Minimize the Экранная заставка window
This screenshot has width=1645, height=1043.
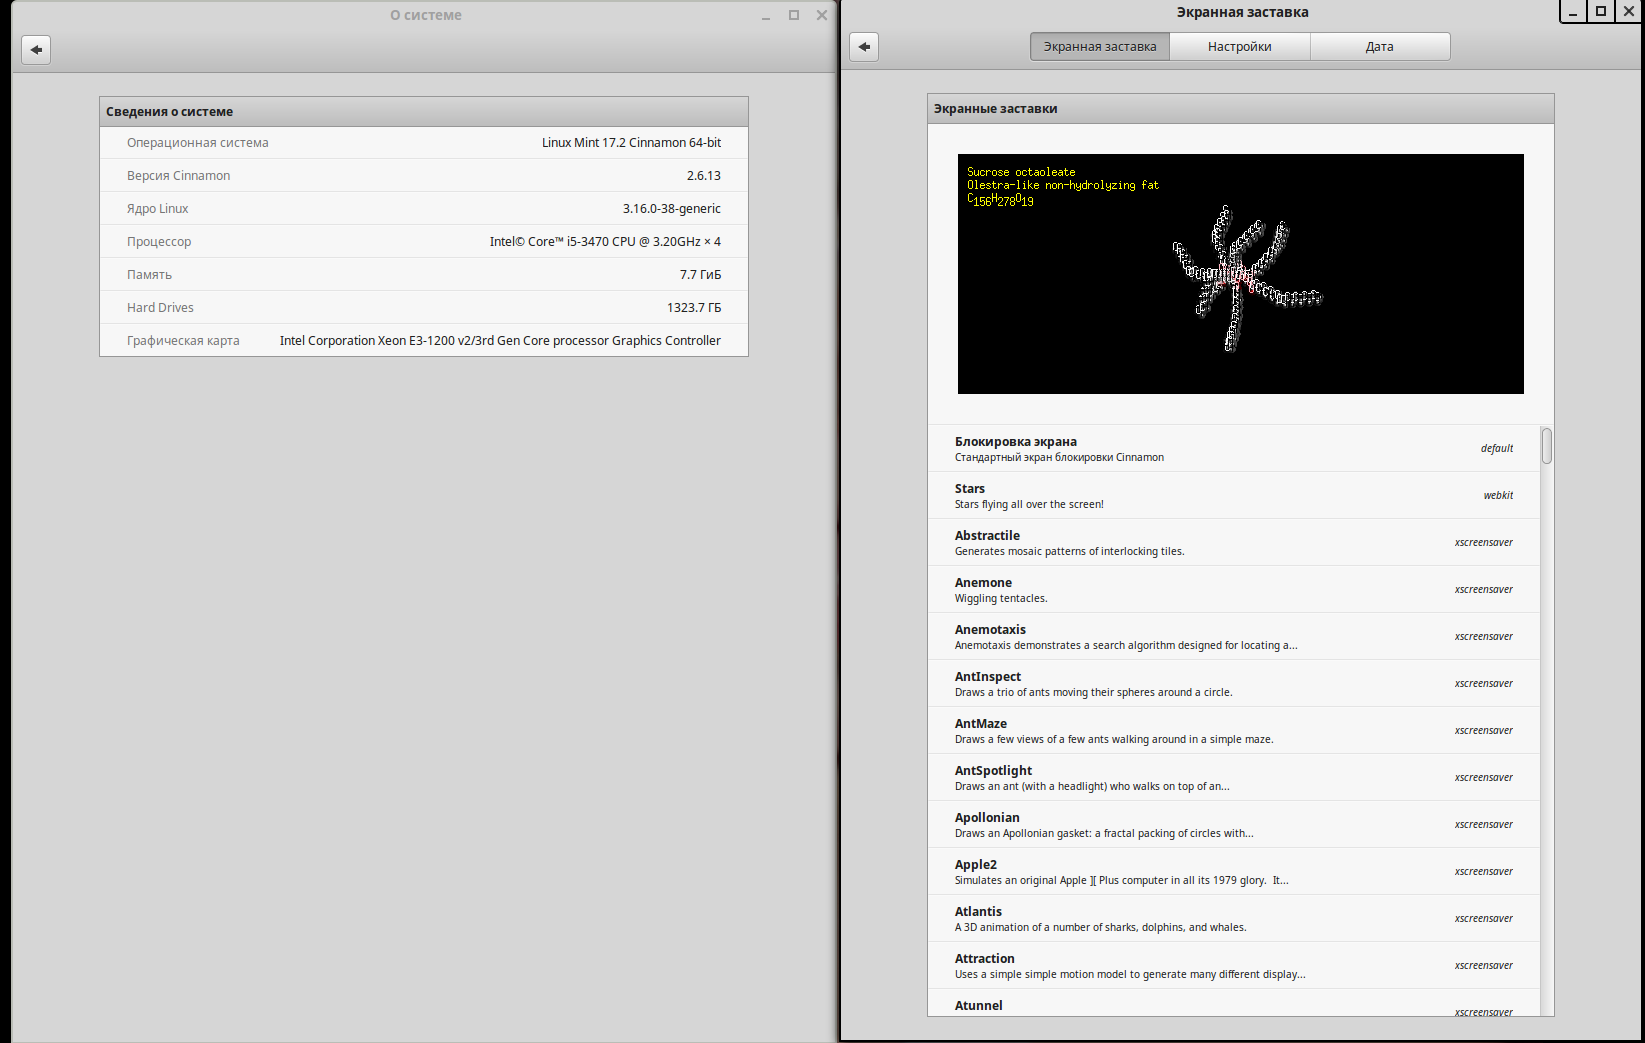(1573, 12)
